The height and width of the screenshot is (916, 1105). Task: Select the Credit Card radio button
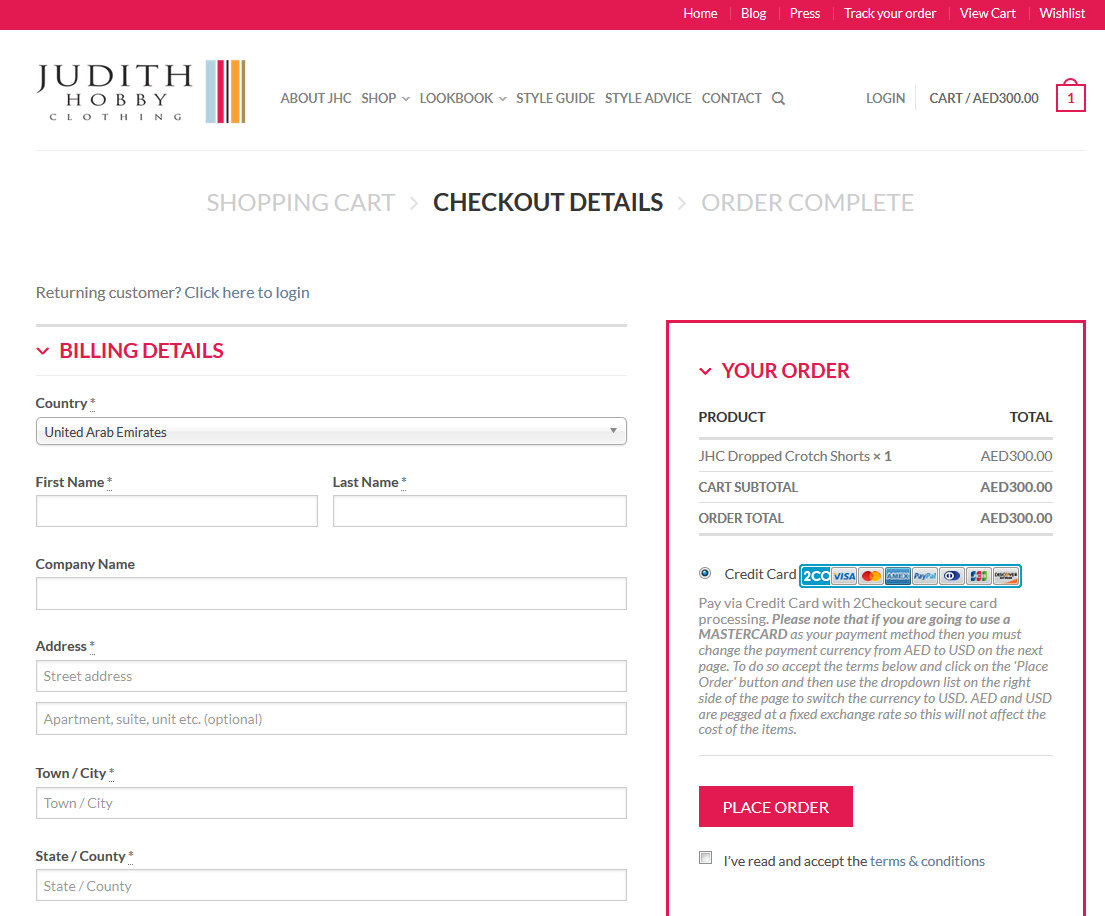tap(705, 574)
